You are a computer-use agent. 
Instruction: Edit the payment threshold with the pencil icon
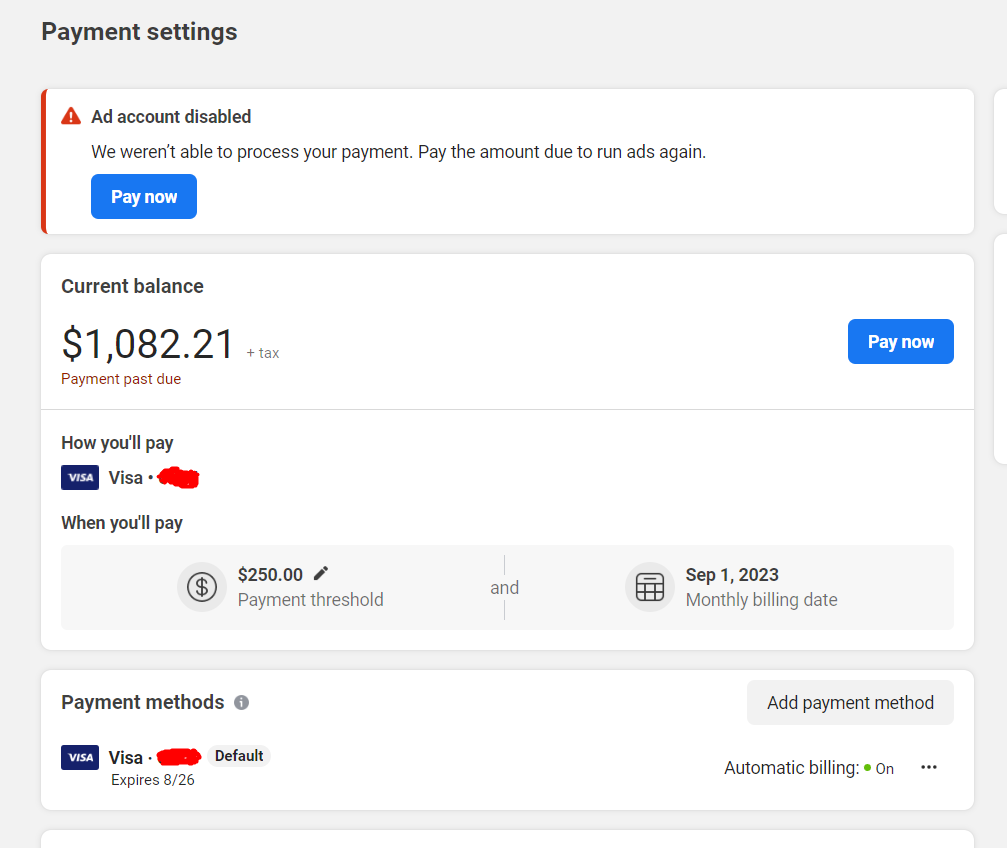[321, 574]
